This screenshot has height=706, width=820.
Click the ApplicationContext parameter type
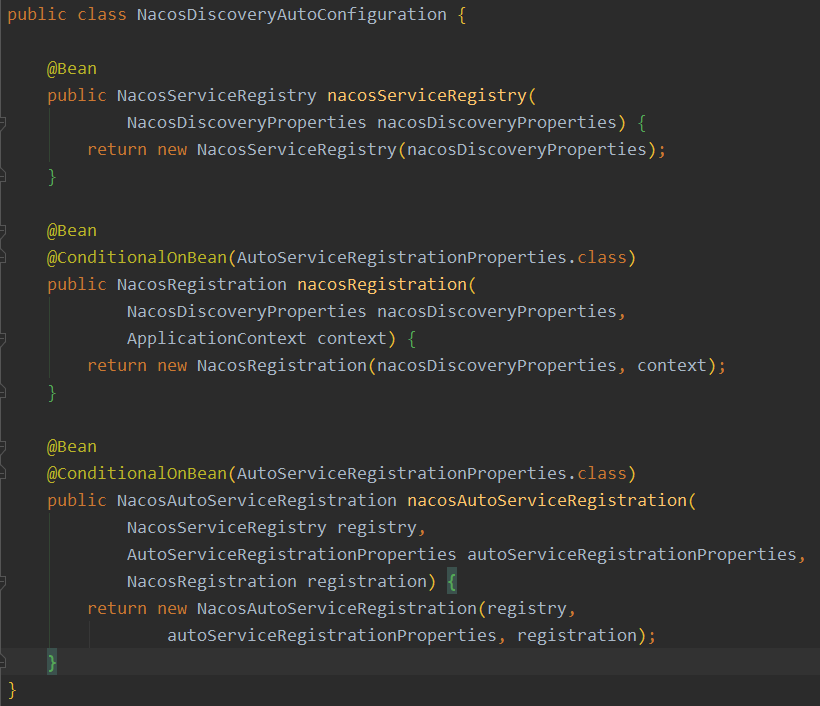click(x=217, y=338)
